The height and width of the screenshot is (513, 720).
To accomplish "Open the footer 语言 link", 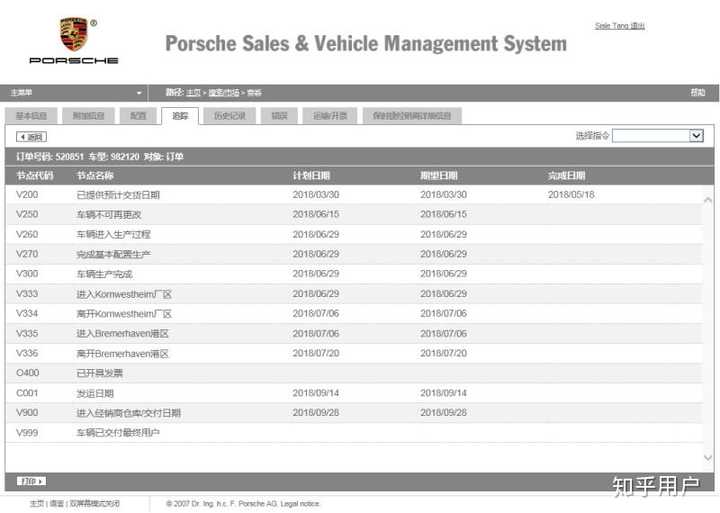I will 56,504.
